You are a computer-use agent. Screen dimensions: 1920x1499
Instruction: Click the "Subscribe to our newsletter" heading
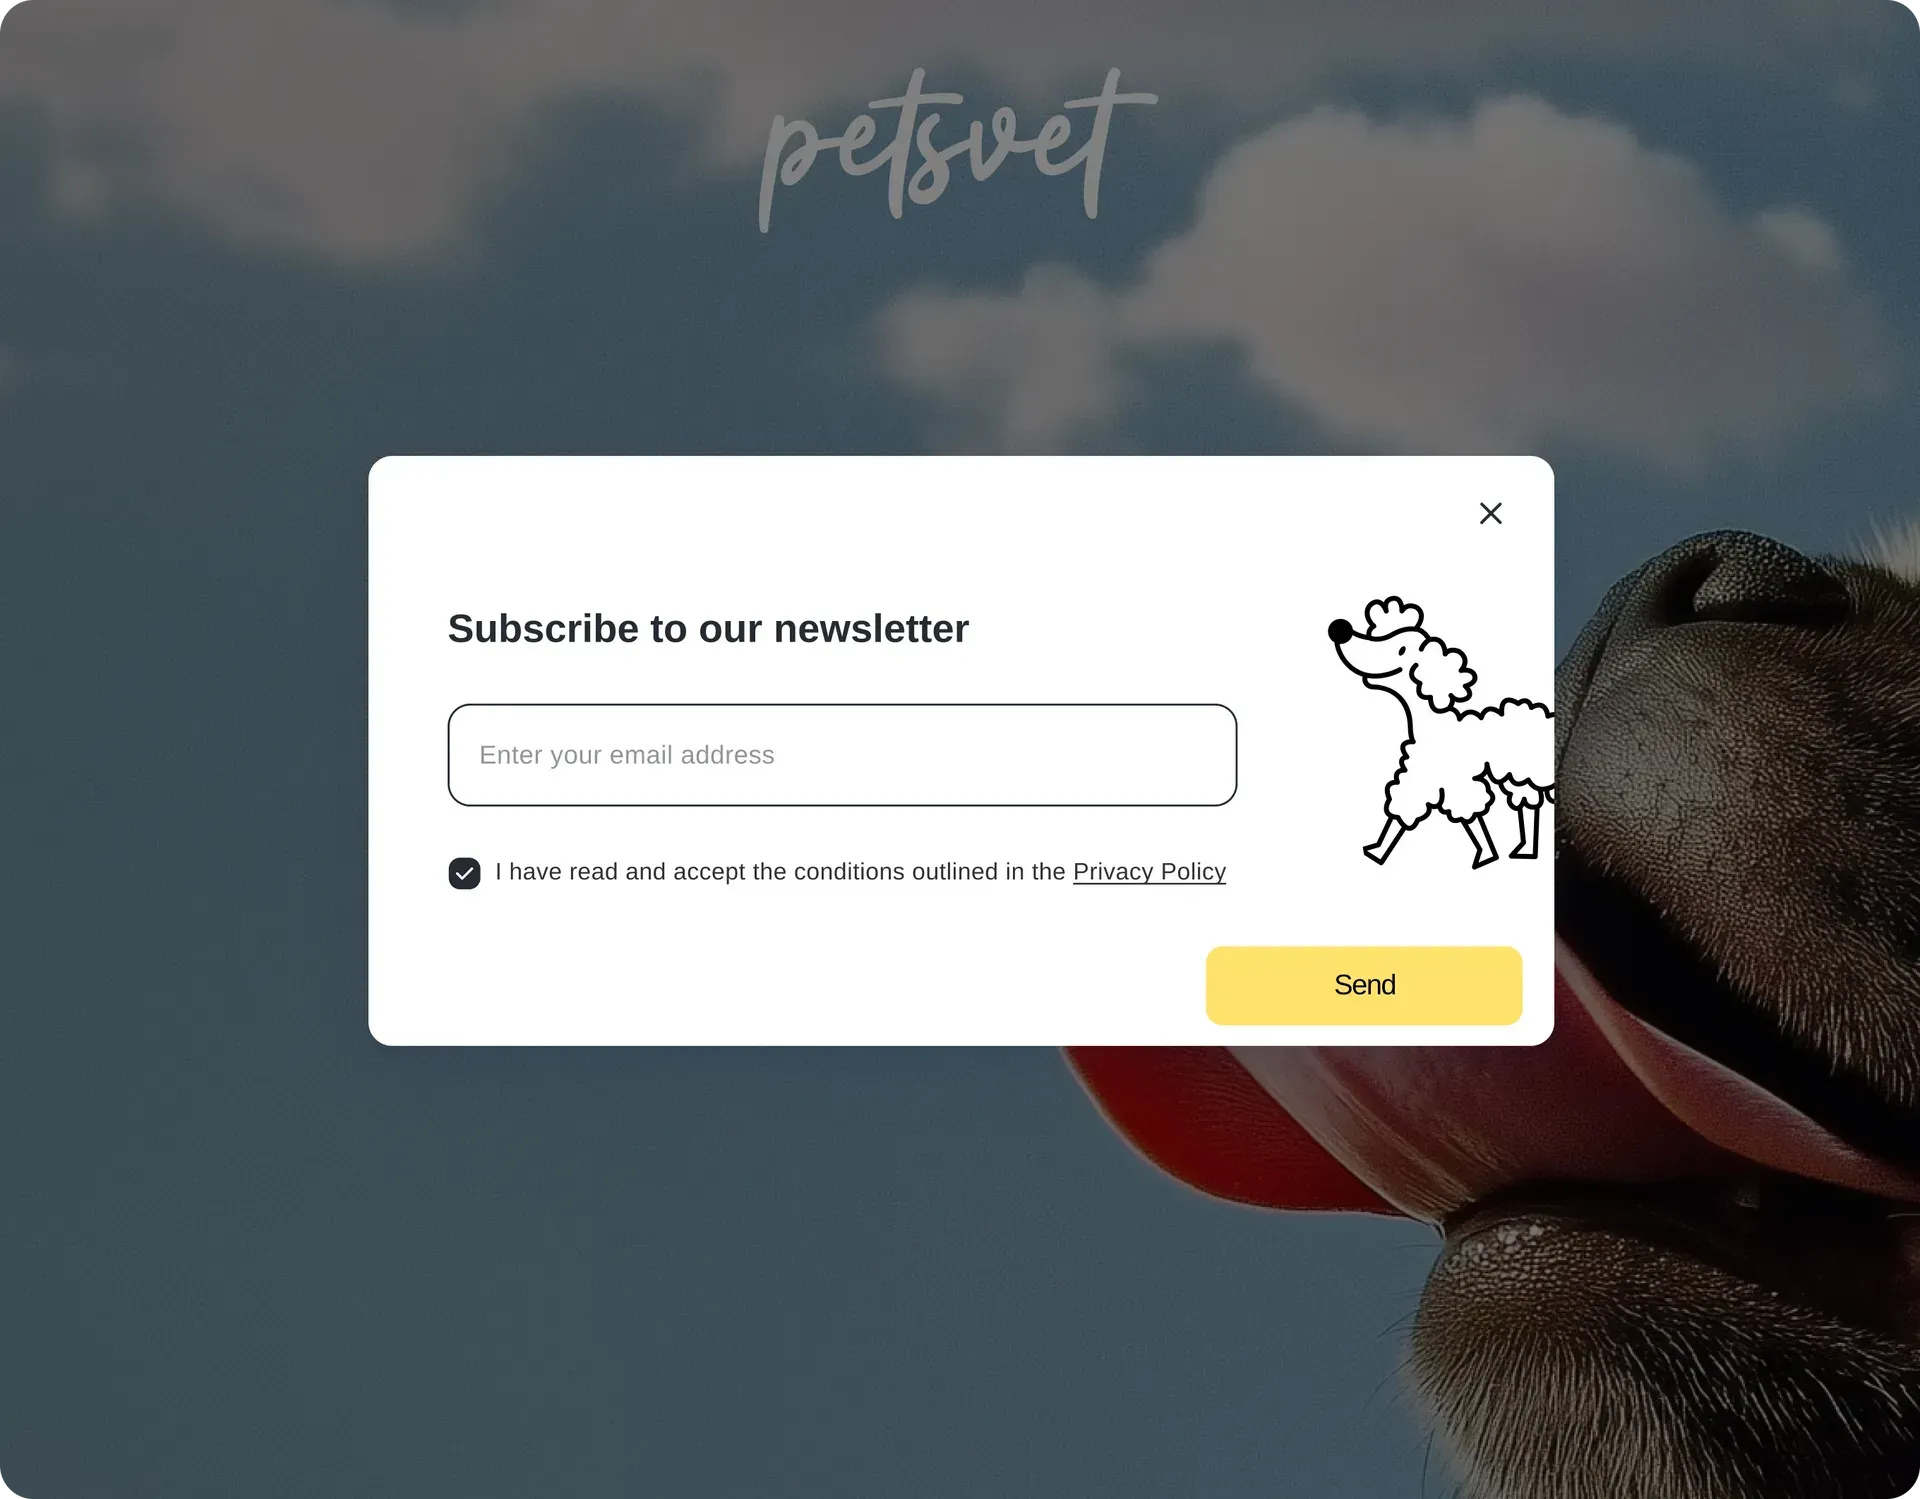[x=708, y=629]
